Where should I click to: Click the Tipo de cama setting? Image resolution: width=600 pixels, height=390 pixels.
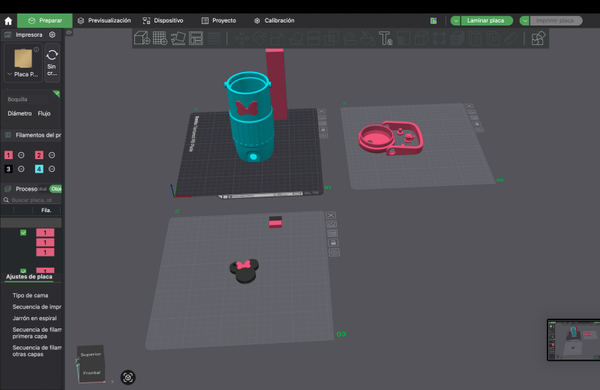tap(30, 295)
